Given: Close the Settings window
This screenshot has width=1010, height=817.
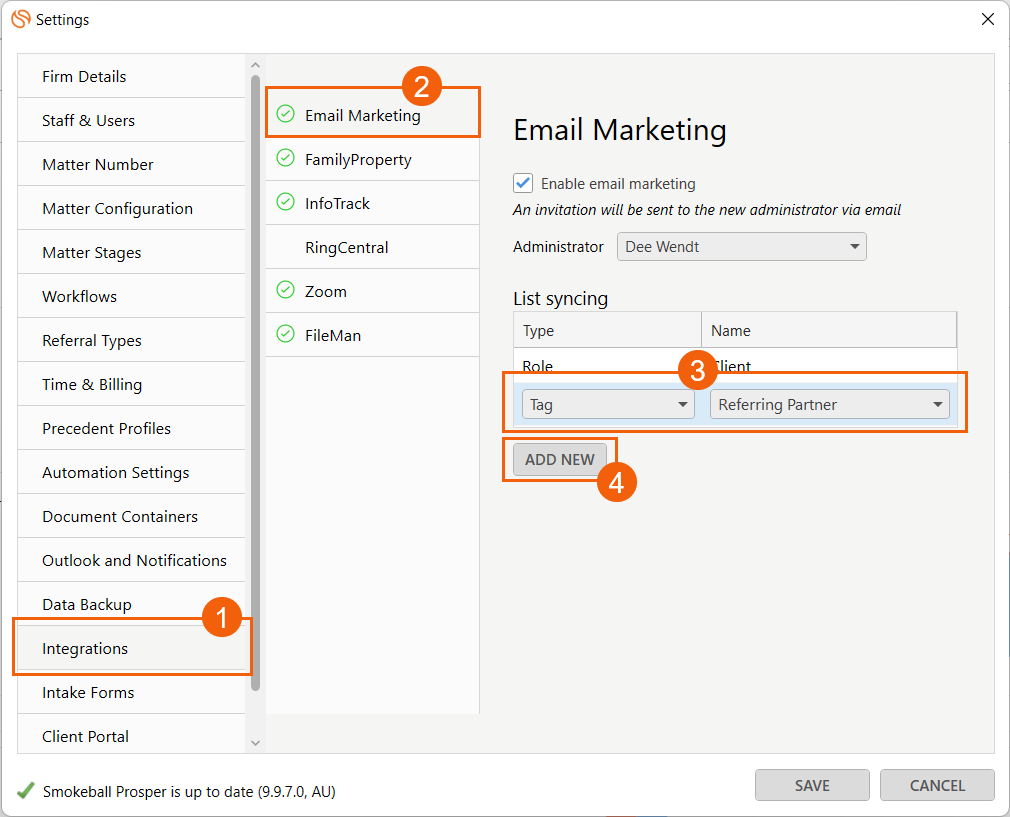Looking at the screenshot, I should tap(987, 19).
